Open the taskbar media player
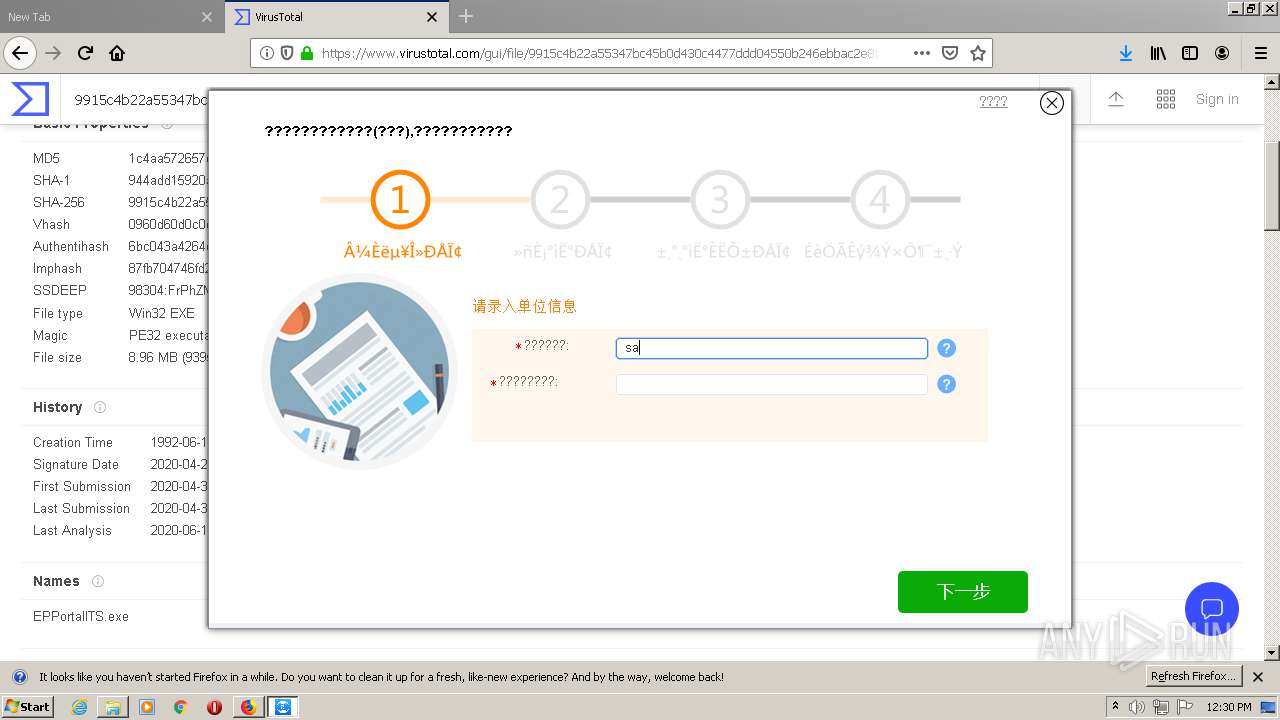Viewport: 1280px width, 720px height. 147,707
